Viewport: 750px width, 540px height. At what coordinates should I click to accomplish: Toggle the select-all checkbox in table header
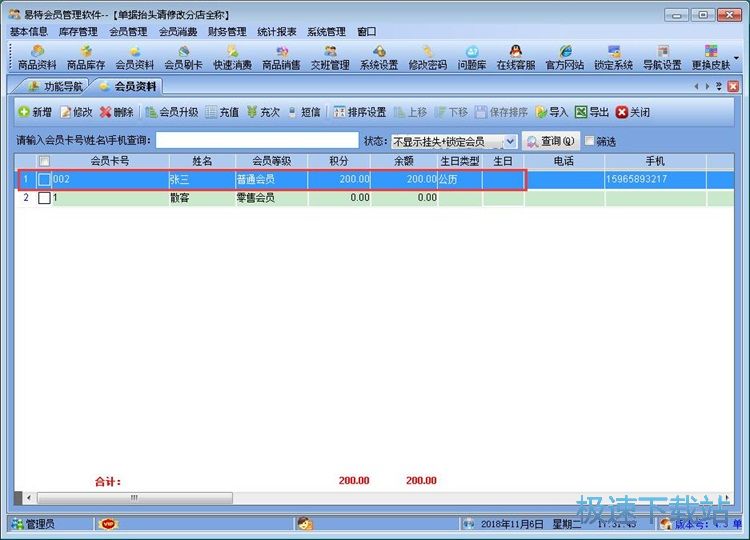[44, 161]
